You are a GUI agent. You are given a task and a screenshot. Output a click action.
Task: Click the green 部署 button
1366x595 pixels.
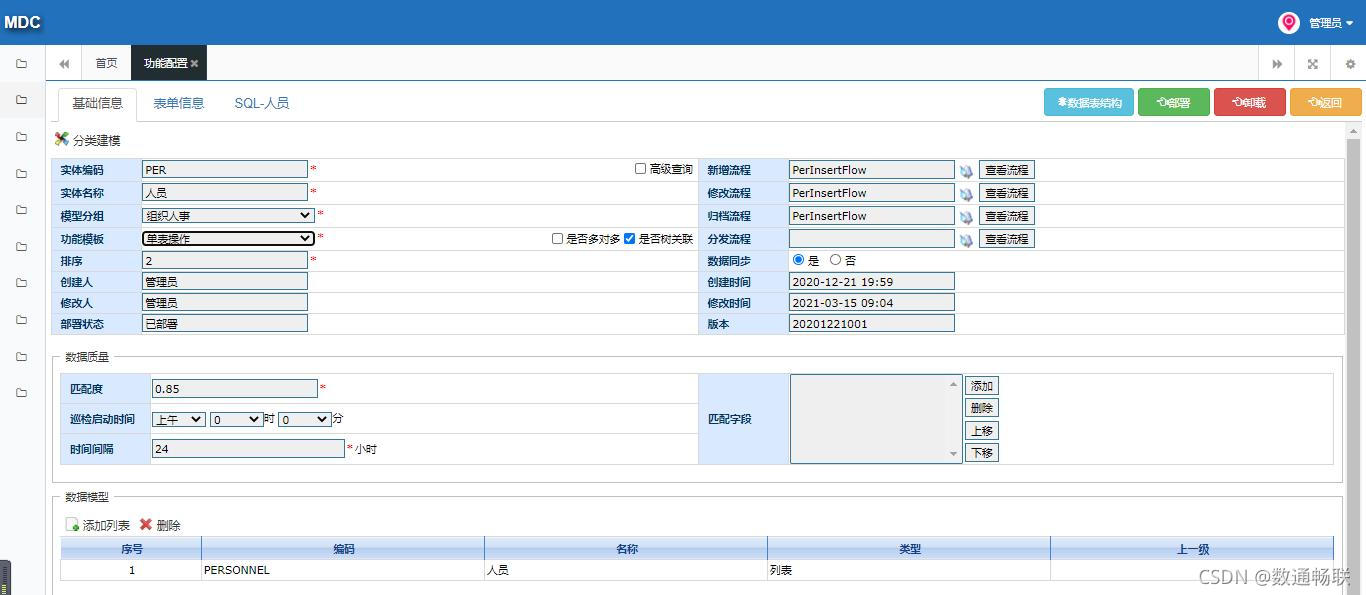[x=1174, y=102]
